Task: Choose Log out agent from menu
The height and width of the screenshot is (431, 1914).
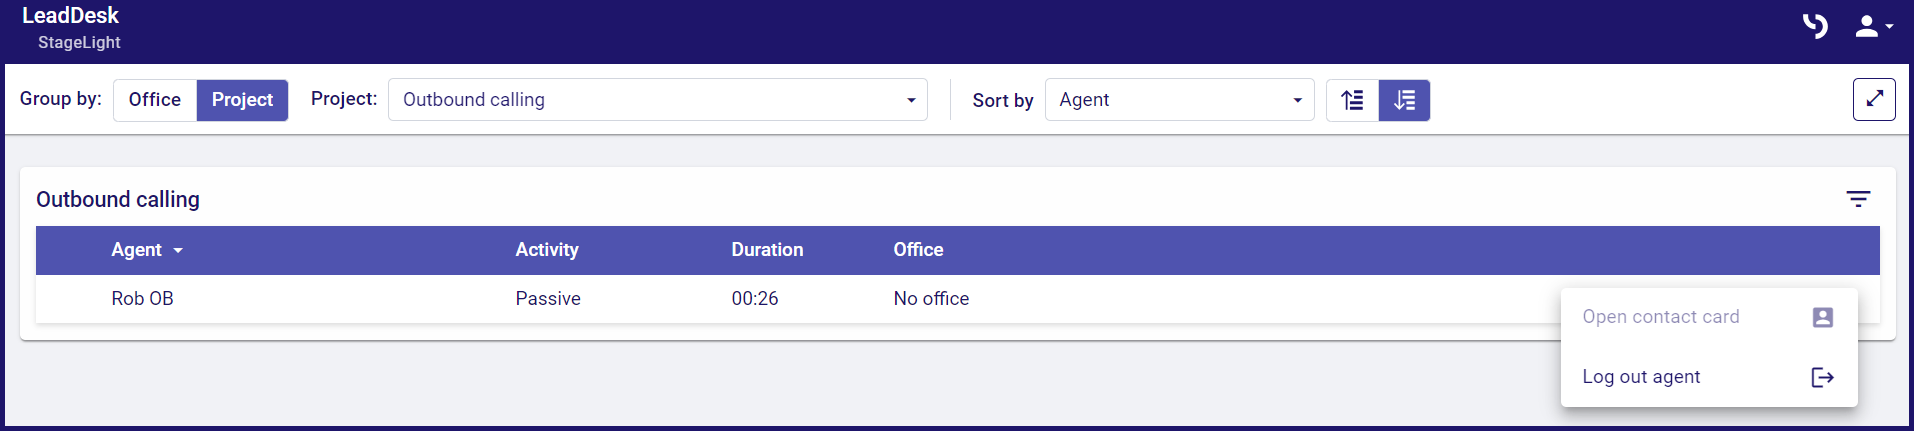Action: click(1641, 377)
